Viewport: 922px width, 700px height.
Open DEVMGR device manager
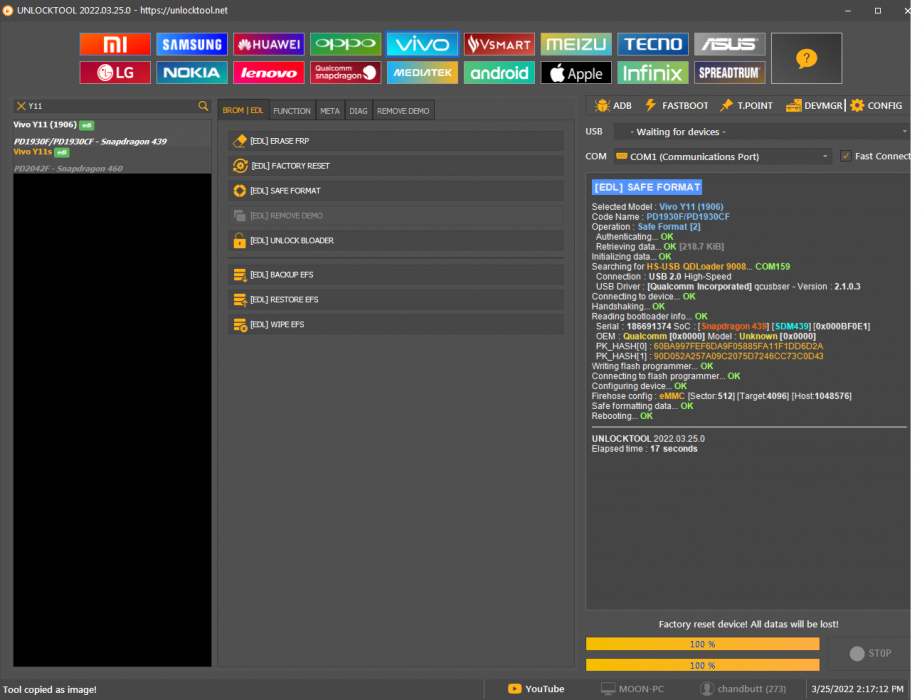pyautogui.click(x=814, y=106)
